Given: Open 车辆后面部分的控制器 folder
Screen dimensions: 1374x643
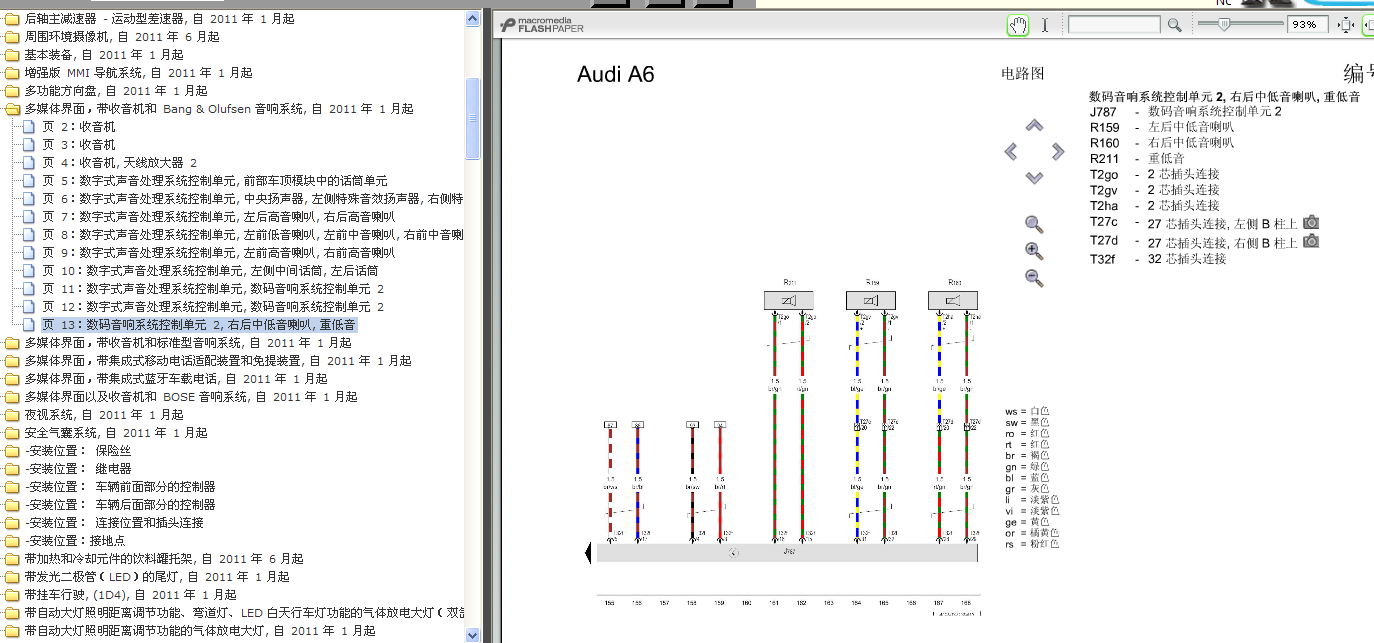Looking at the screenshot, I should tap(120, 505).
